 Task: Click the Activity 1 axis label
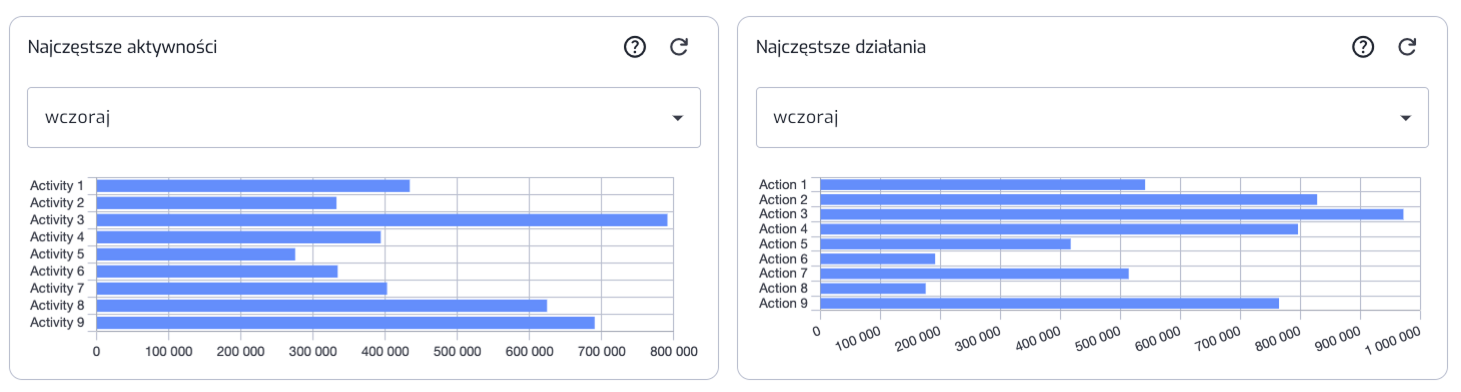57,186
